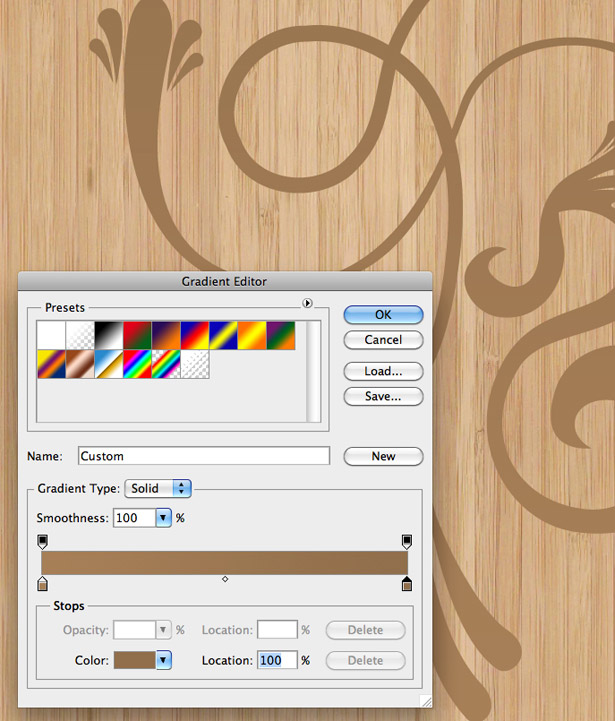Select the left opacity stop above gradient bar

pyautogui.click(x=42, y=542)
